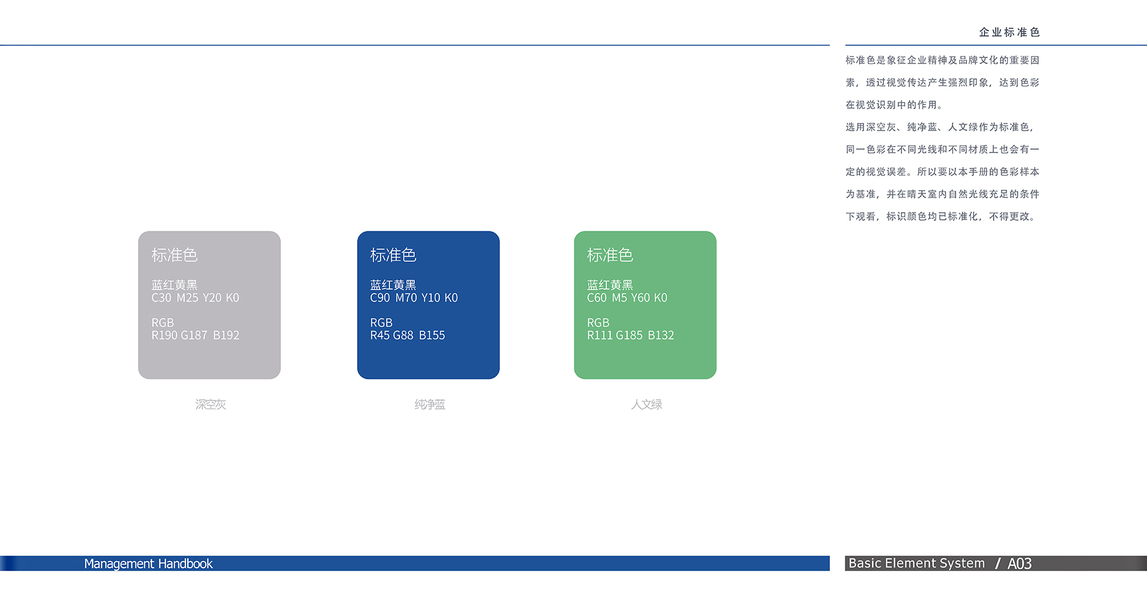Screen dimensions: 1147x600
Task: Click the C60 M5 Y60 K0 value
Action: point(627,298)
